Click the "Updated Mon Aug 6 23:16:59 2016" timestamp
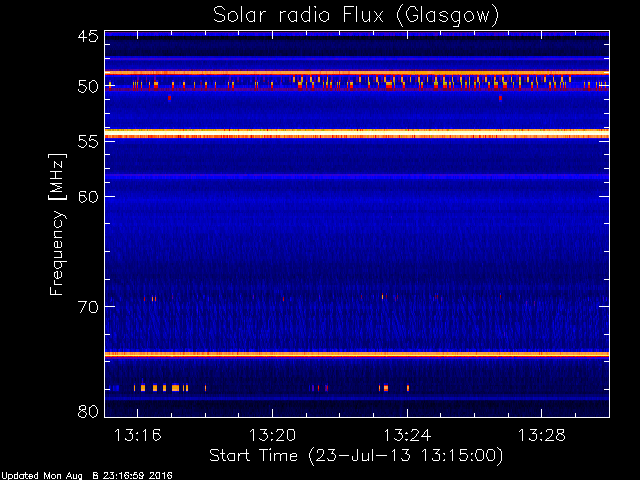The height and width of the screenshot is (480, 640). point(87,476)
